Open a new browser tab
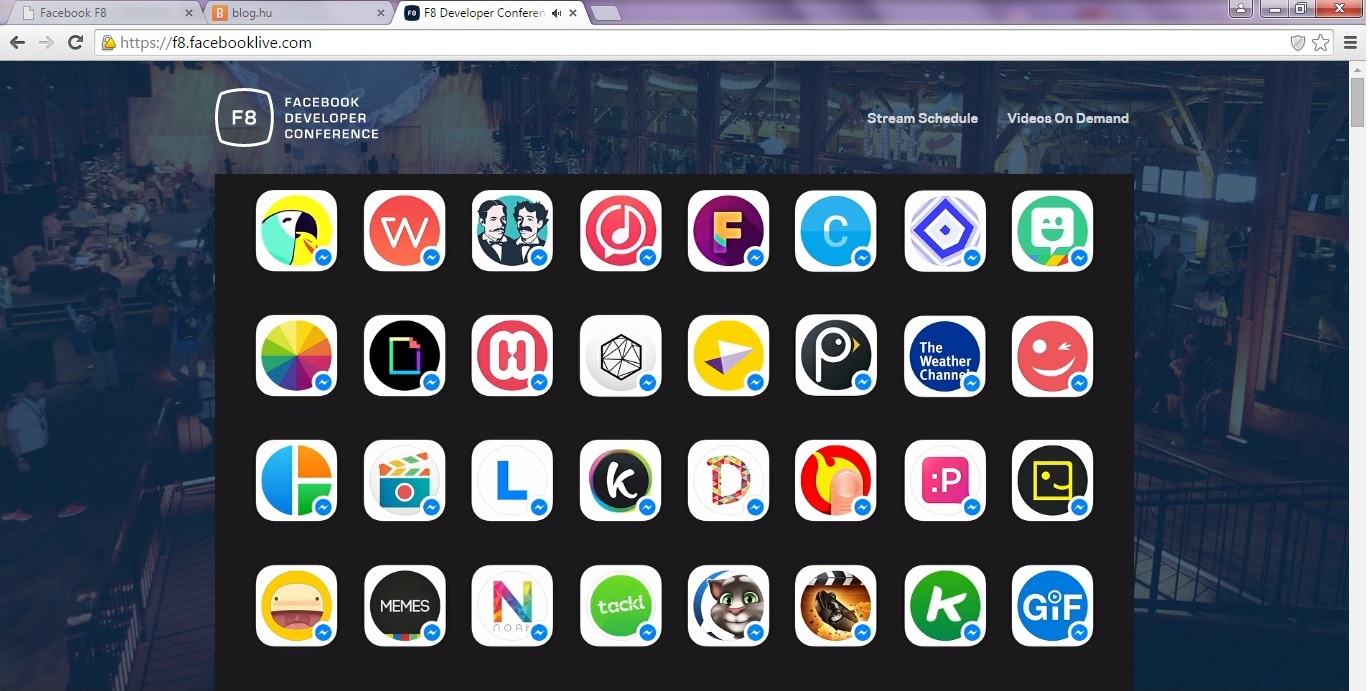 606,13
